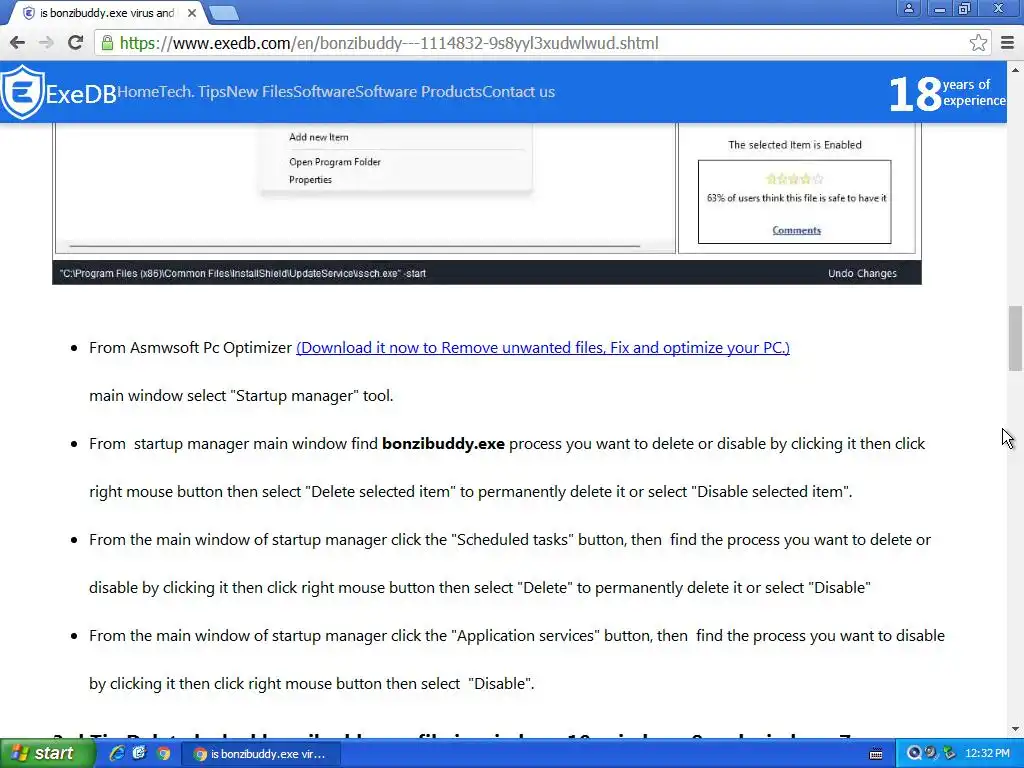Click the clock showing 12:32 PM
The width and height of the screenshot is (1024, 768).
tap(987, 754)
